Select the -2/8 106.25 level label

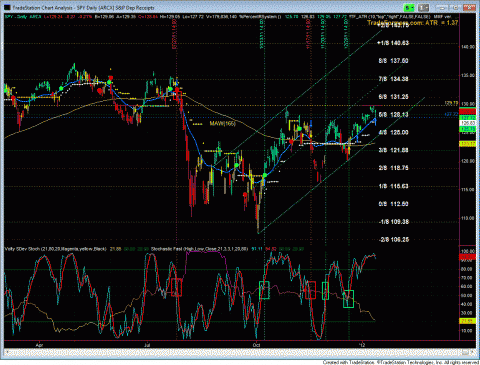tap(393, 240)
